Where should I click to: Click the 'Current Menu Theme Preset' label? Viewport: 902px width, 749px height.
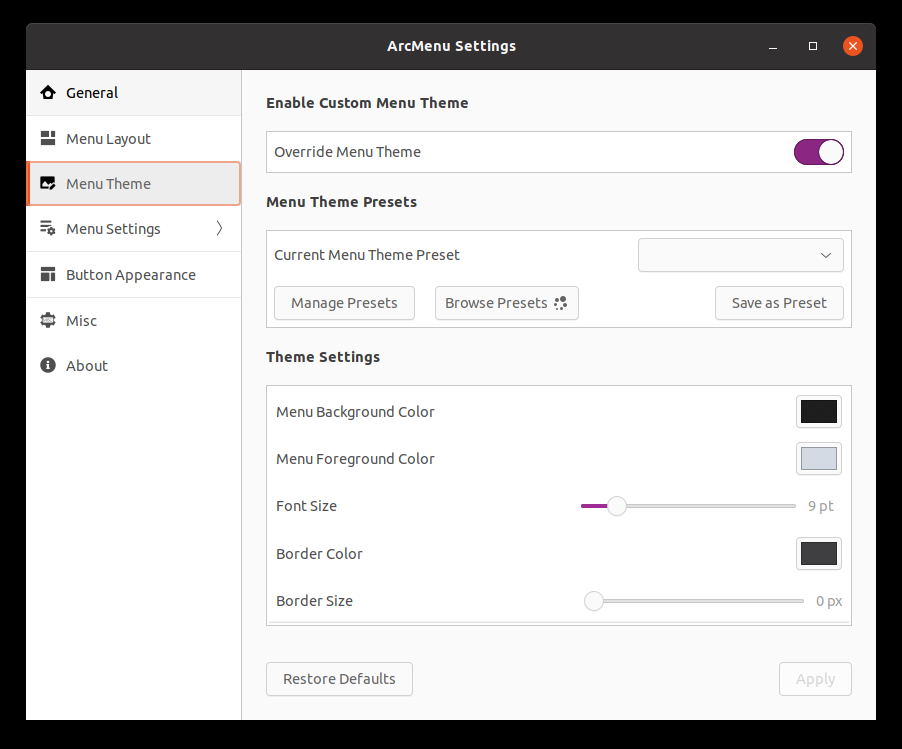pos(367,255)
